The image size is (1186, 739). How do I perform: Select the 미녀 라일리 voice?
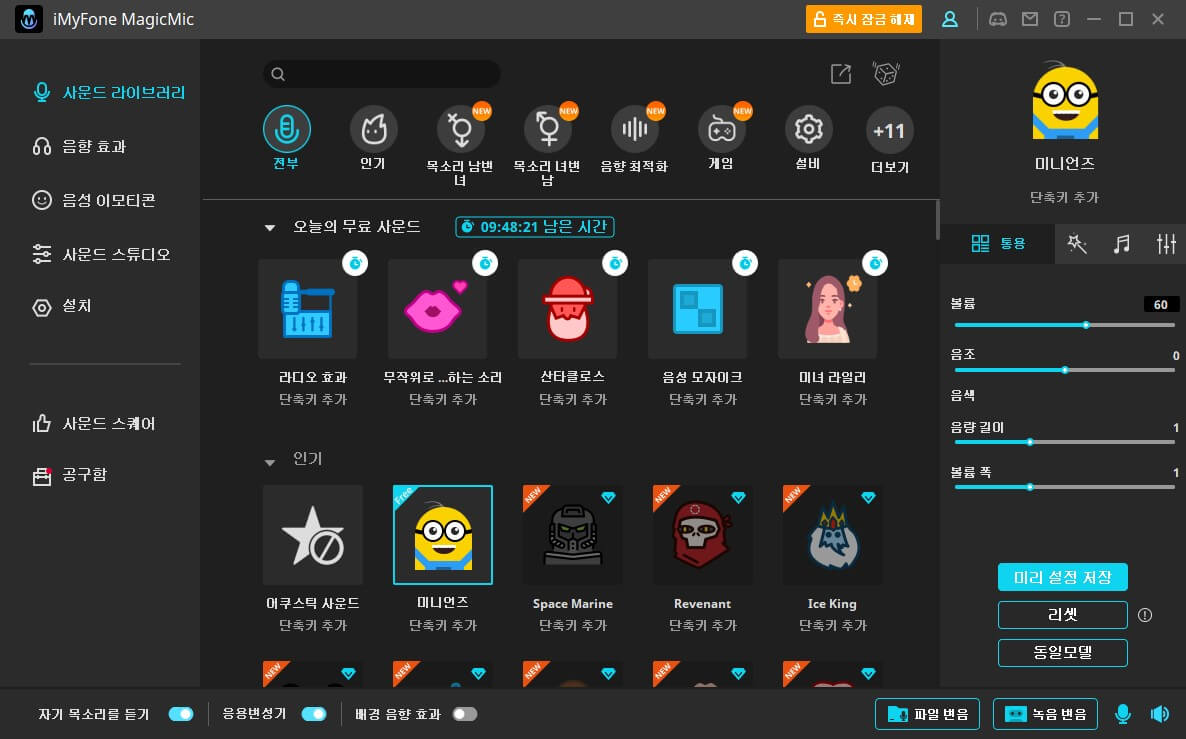[828, 309]
